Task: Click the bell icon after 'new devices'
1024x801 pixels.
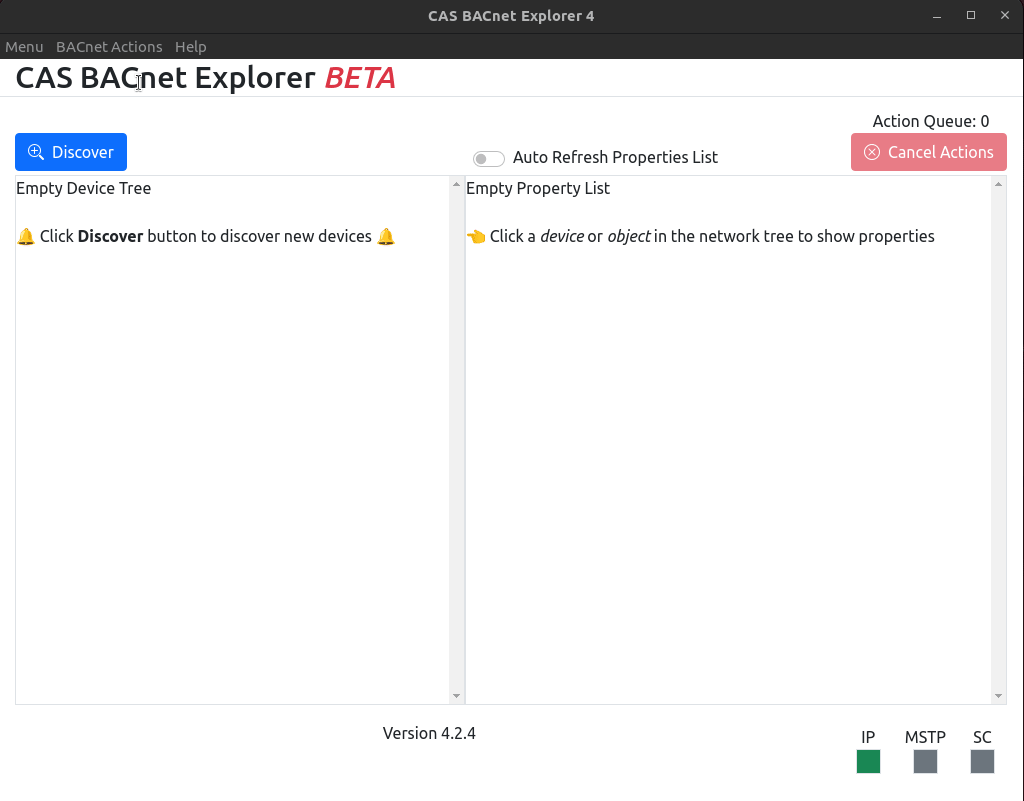Action: click(386, 236)
